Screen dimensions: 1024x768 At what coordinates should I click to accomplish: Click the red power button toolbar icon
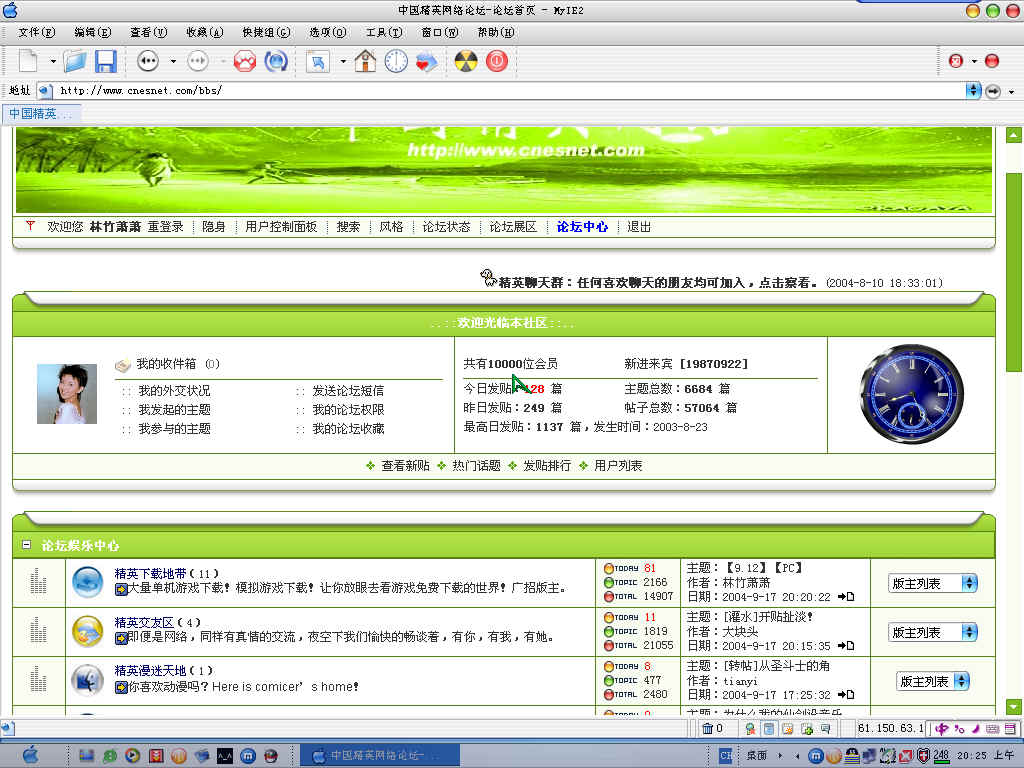(x=497, y=61)
